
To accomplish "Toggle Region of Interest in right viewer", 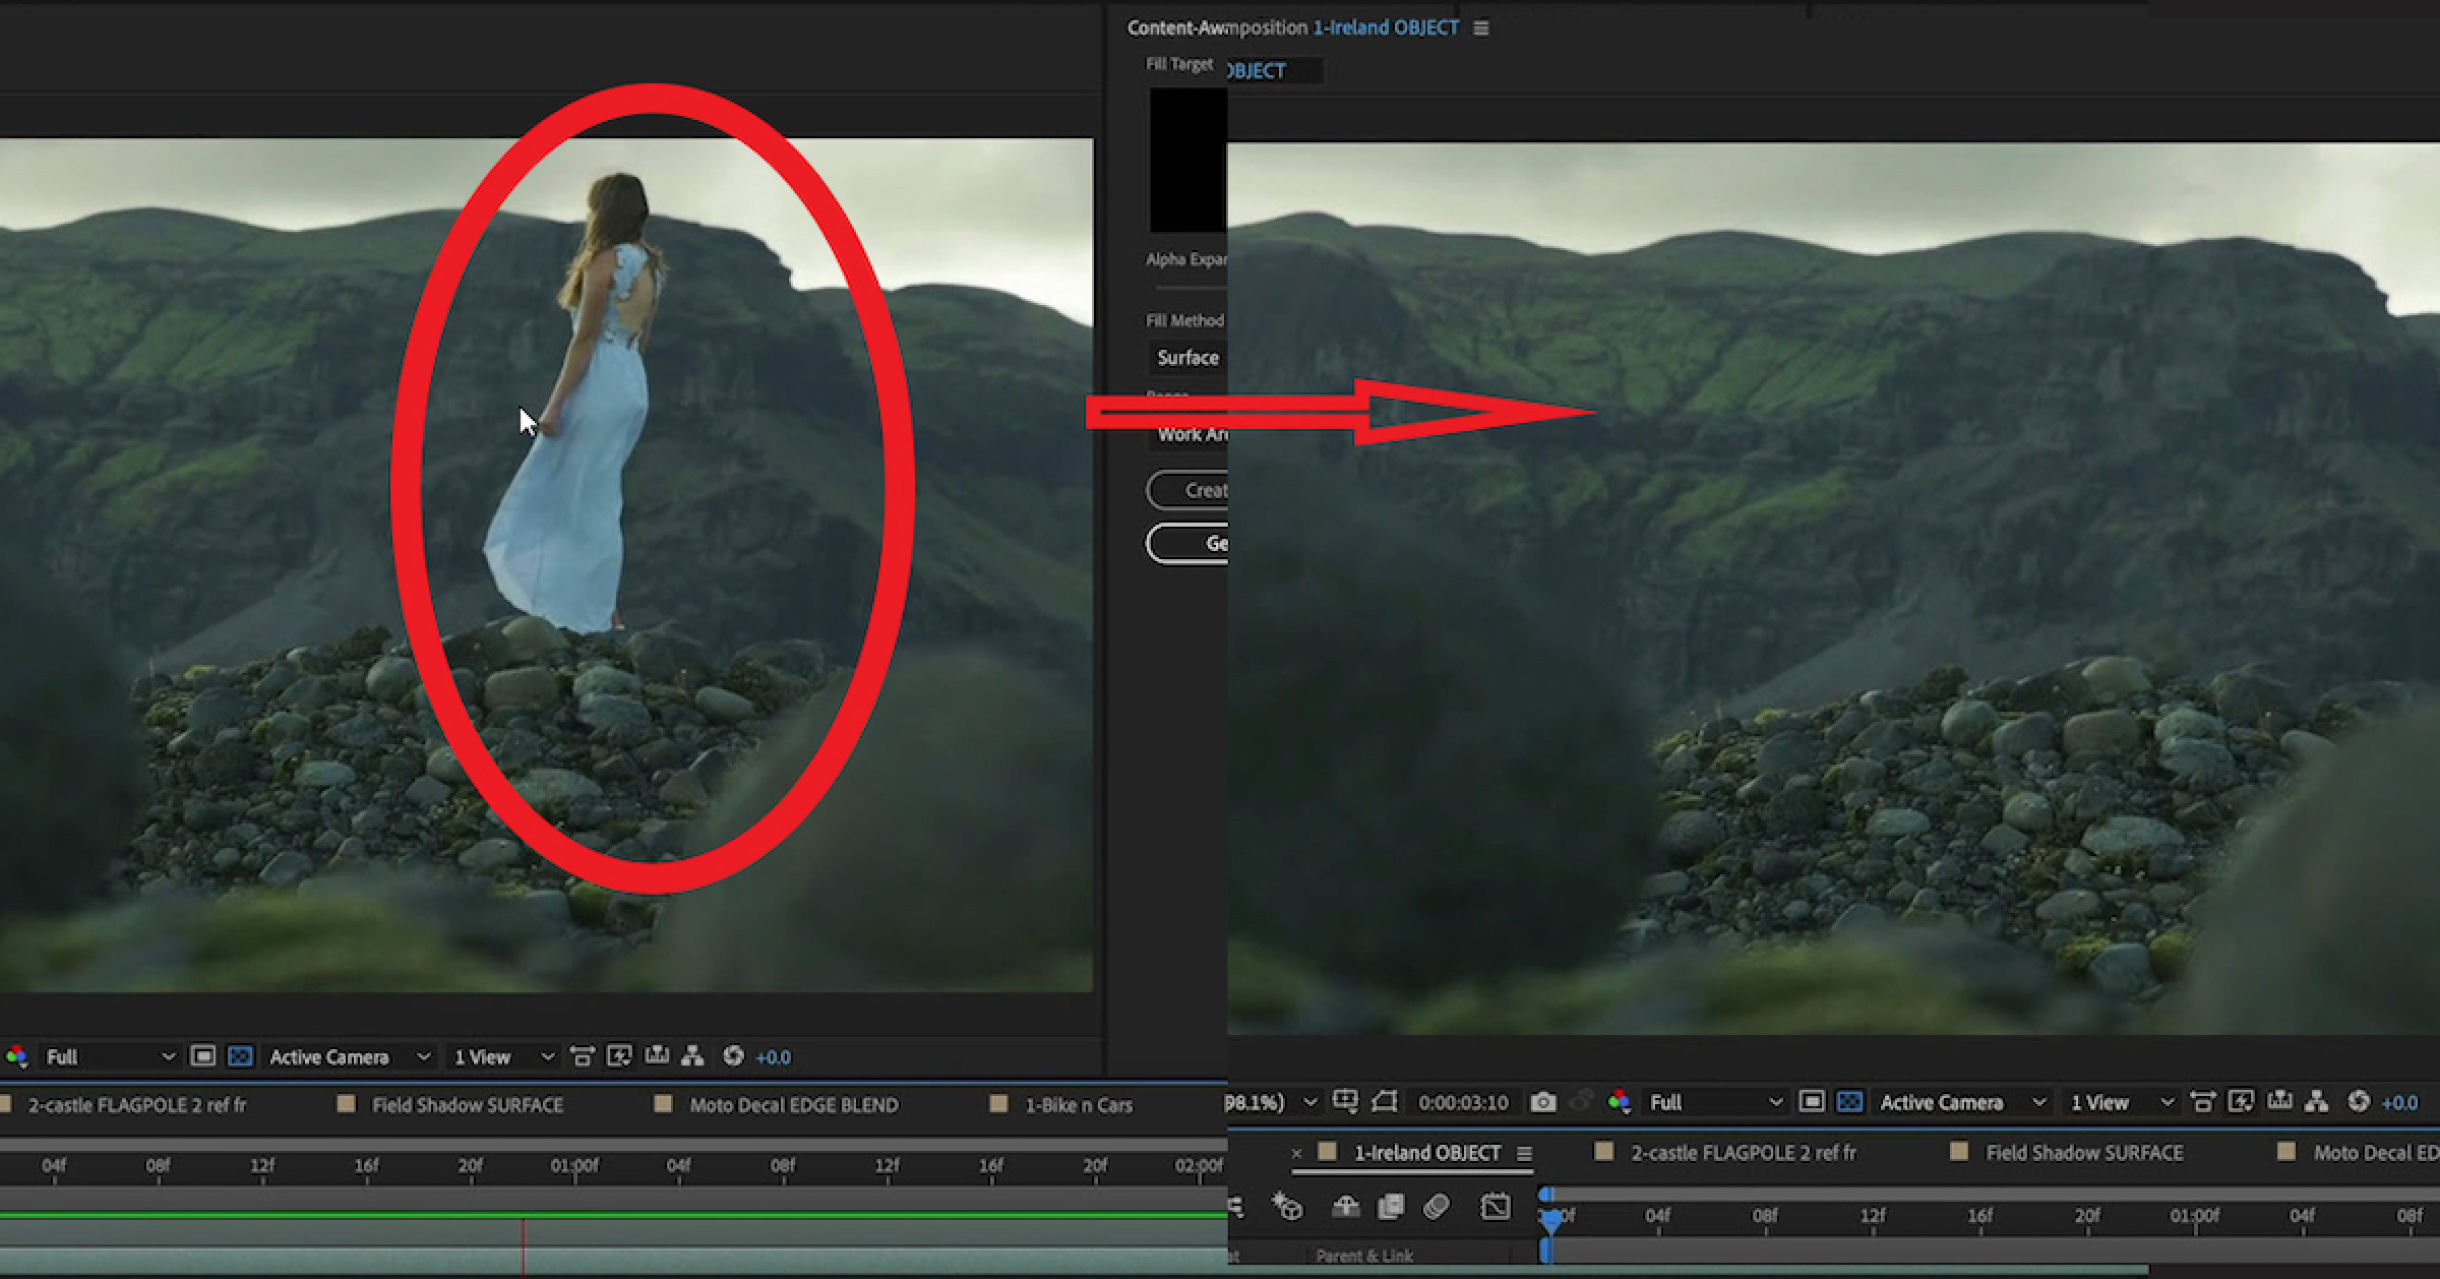I will (x=1811, y=1101).
